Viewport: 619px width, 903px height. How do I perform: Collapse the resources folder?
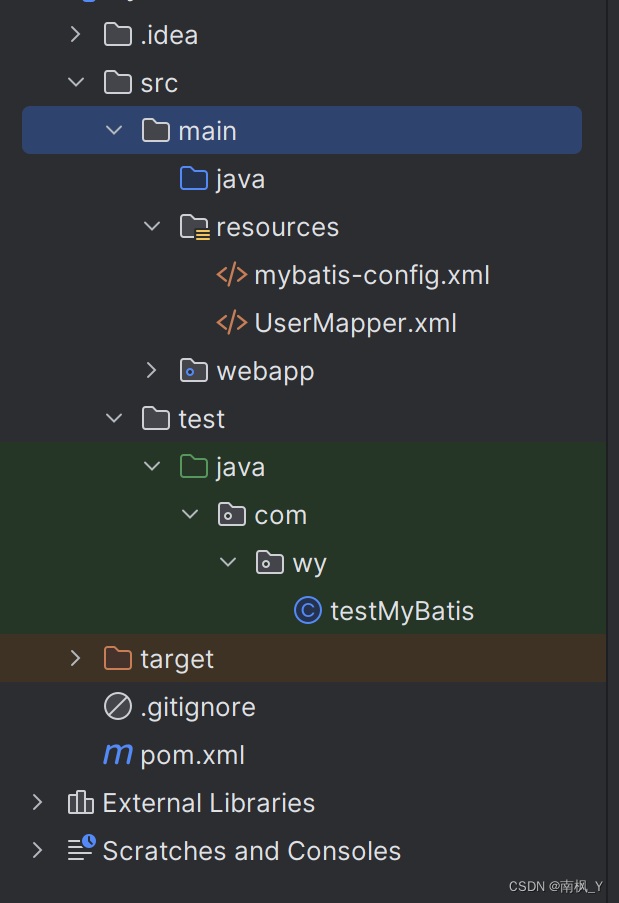(x=151, y=227)
